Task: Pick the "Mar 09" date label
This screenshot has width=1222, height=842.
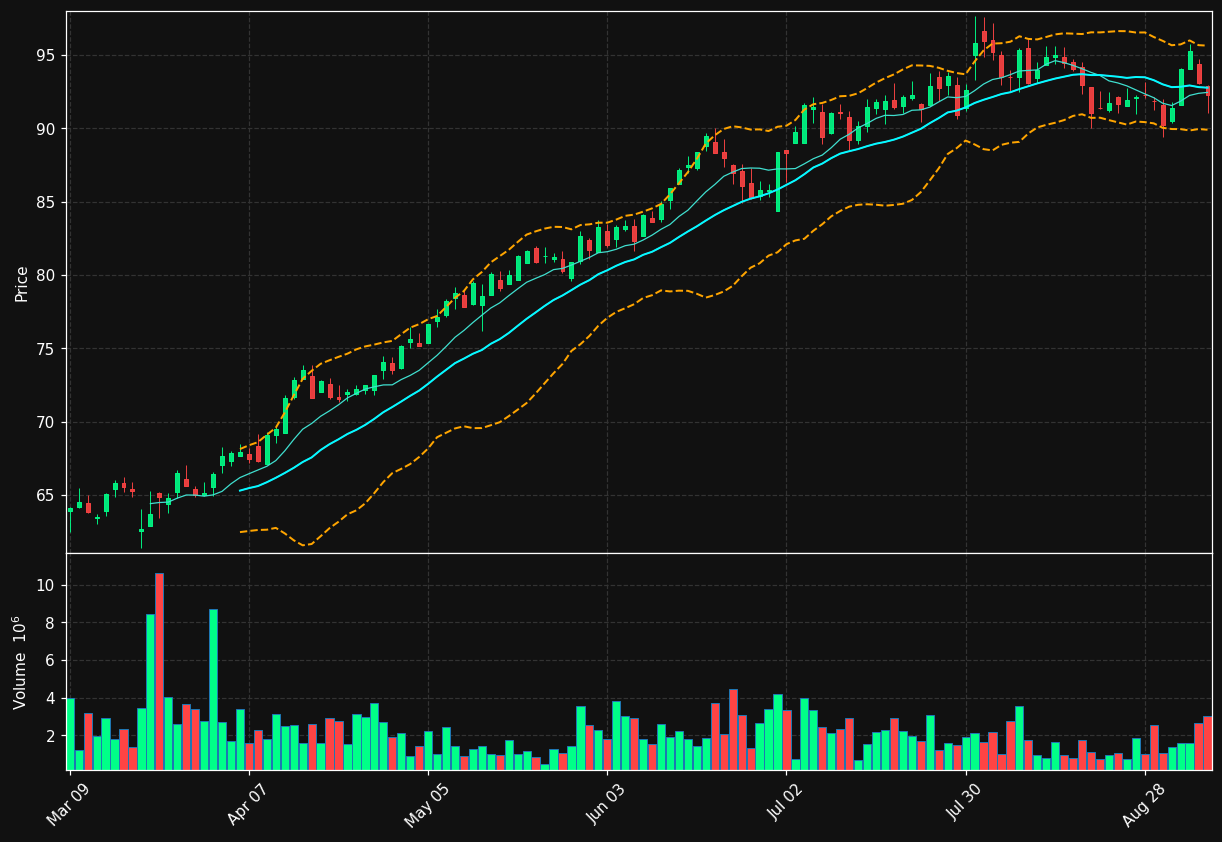Action: 66,802
